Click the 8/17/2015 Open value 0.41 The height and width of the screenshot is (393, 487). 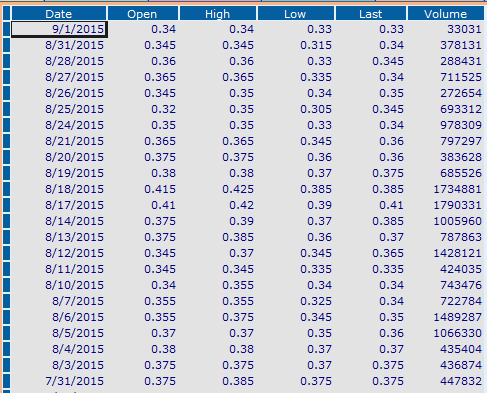click(143, 205)
